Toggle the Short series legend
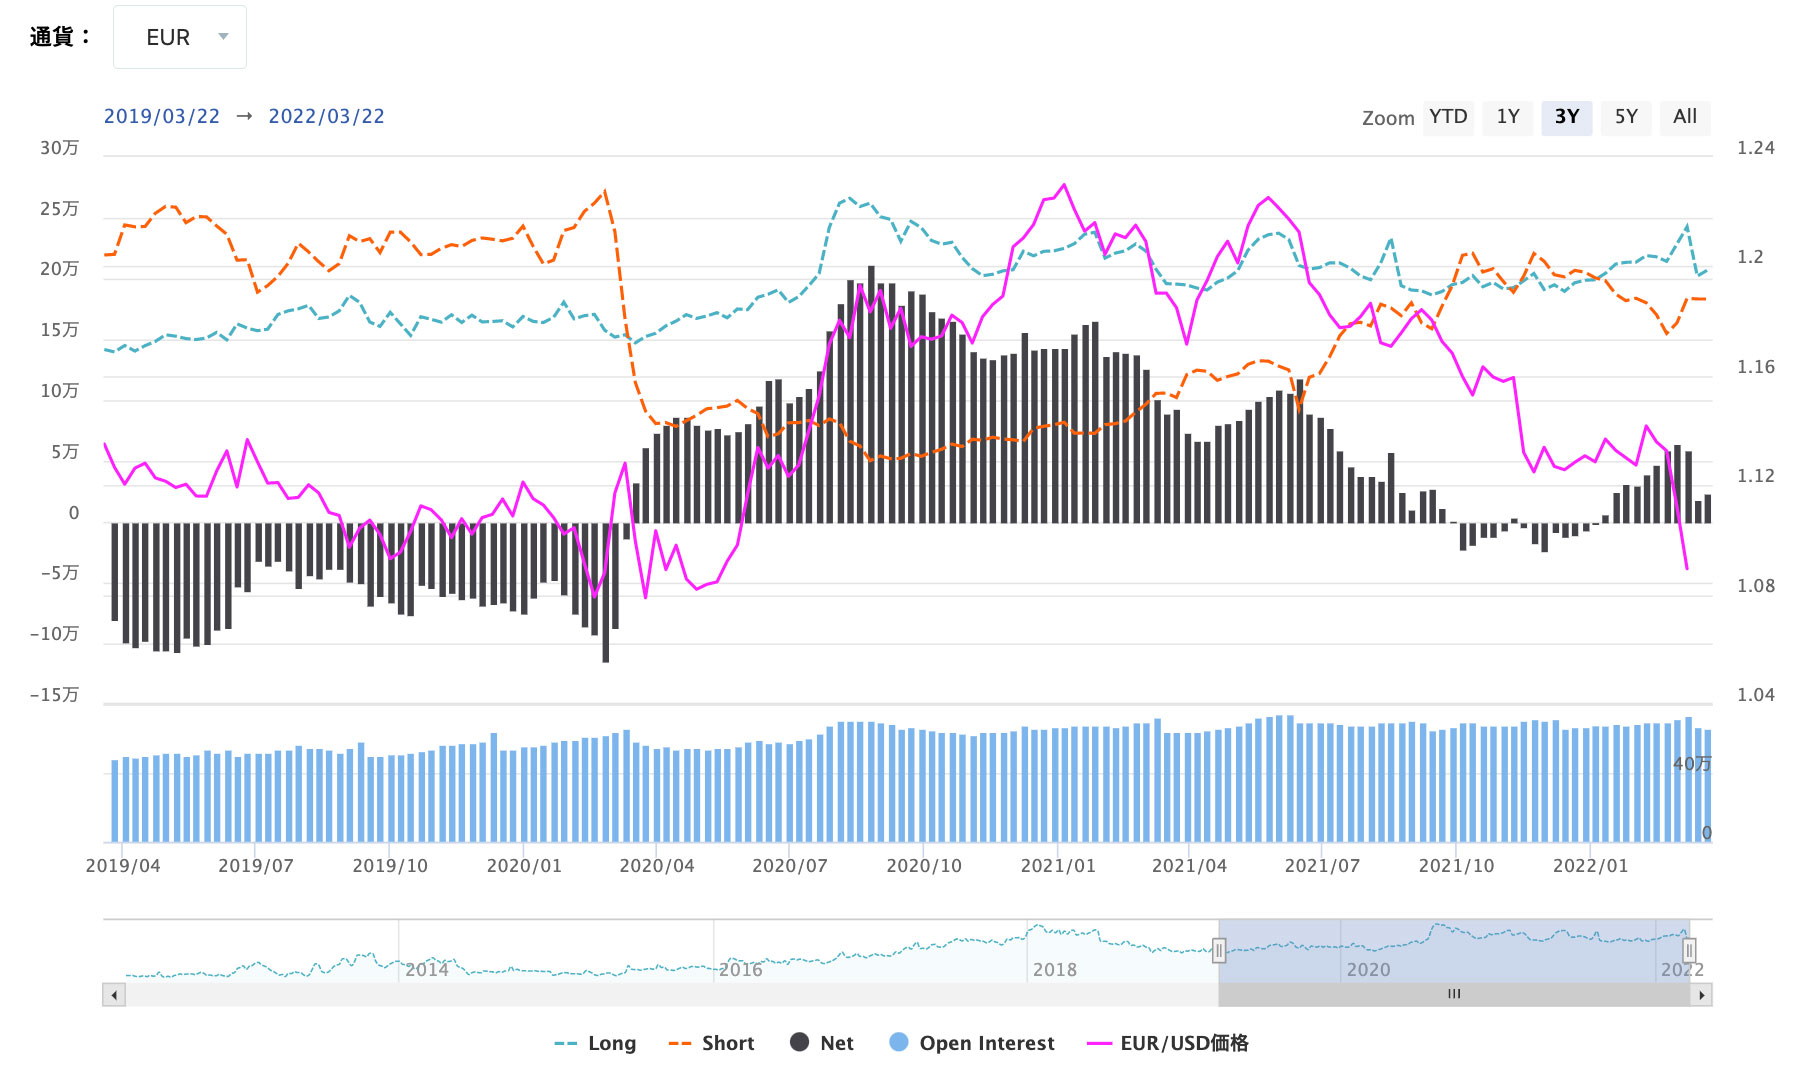This screenshot has height=1076, width=1810. tap(711, 1043)
